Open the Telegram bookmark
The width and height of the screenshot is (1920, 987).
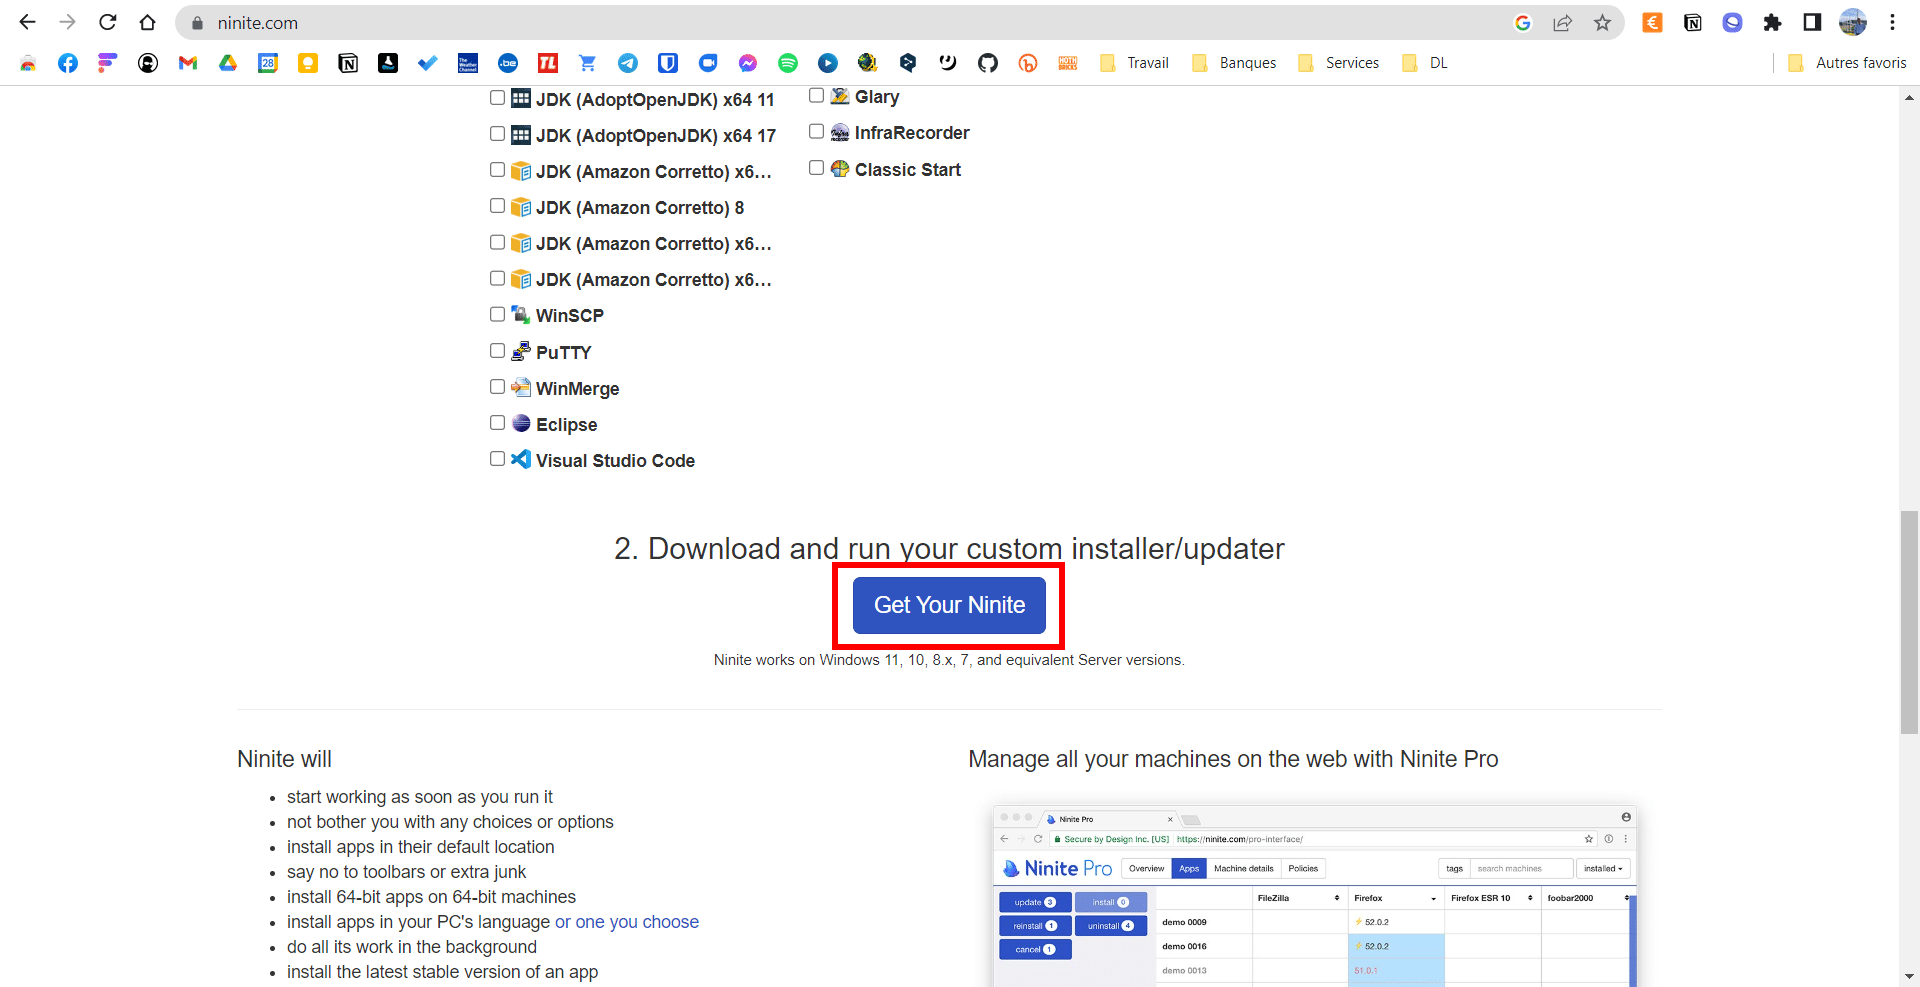[628, 62]
